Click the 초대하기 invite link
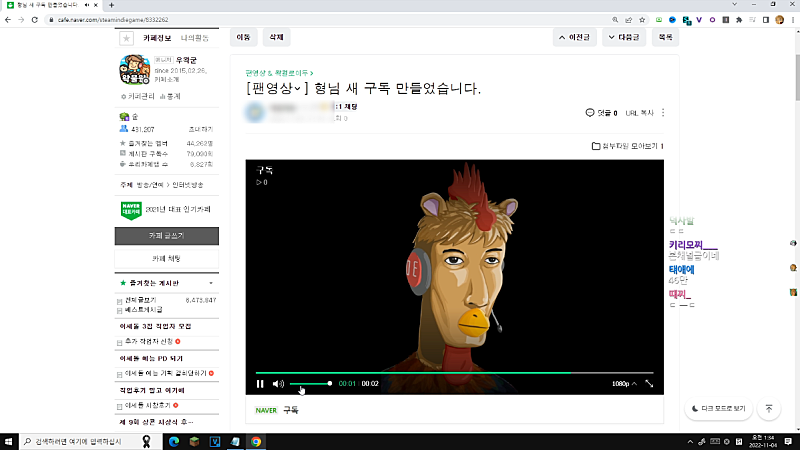This screenshot has width=800, height=450. 201,130
